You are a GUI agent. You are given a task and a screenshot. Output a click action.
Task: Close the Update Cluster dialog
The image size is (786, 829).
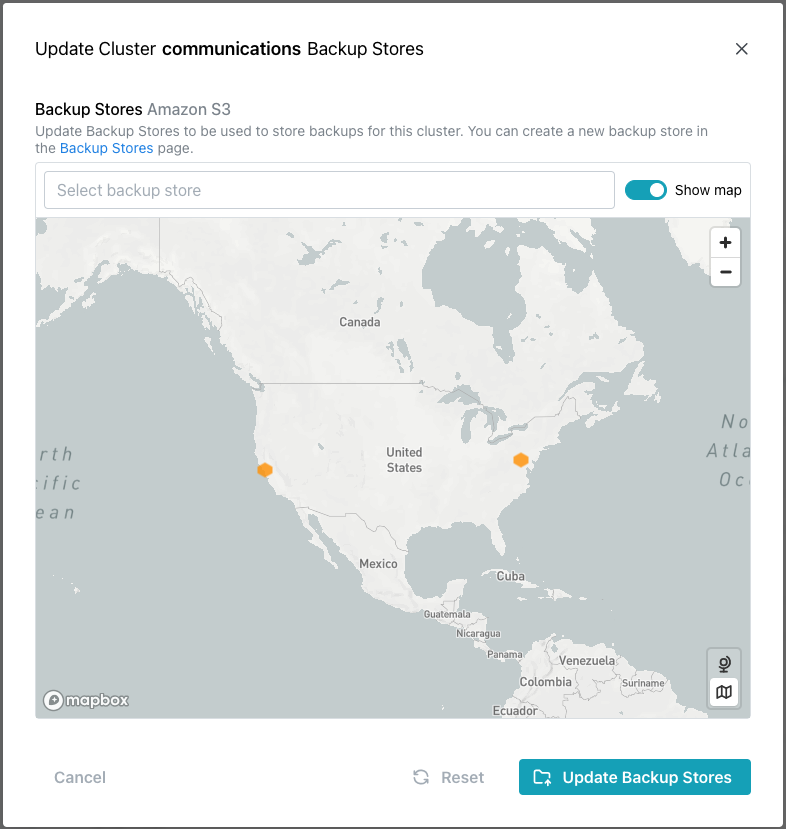click(742, 48)
